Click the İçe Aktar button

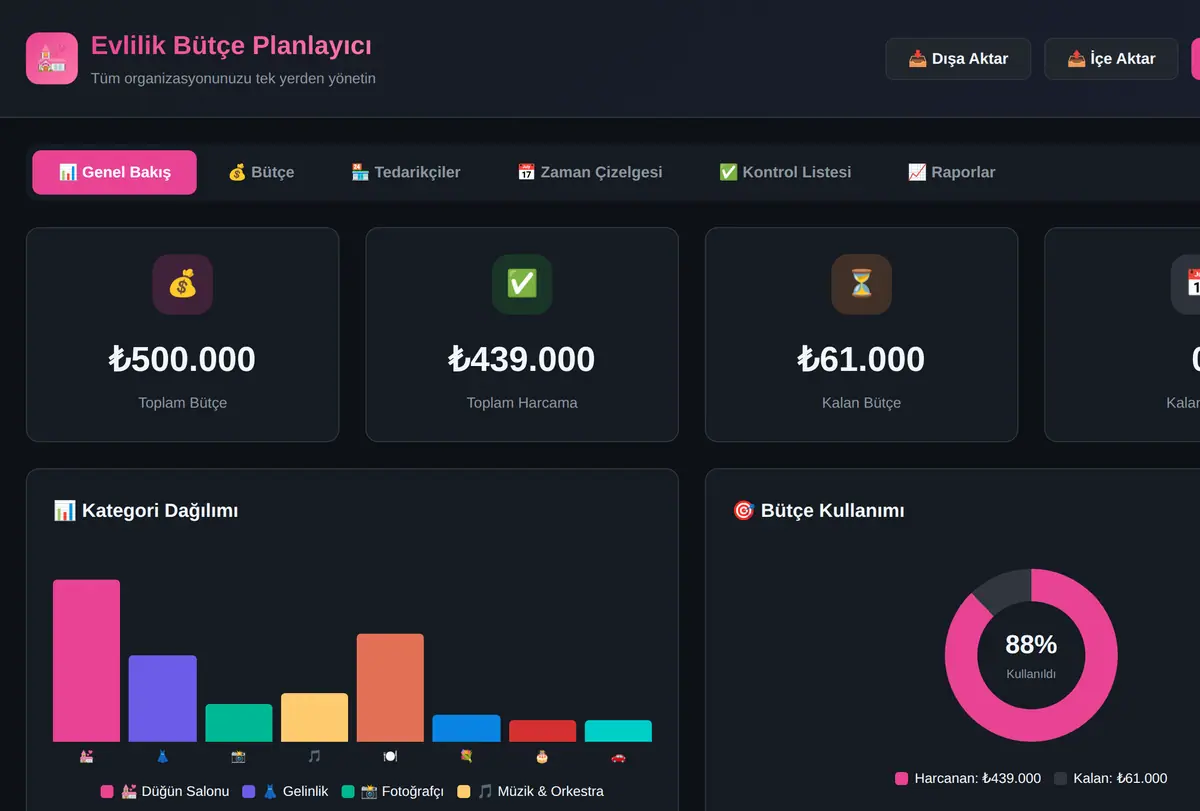tap(1111, 59)
